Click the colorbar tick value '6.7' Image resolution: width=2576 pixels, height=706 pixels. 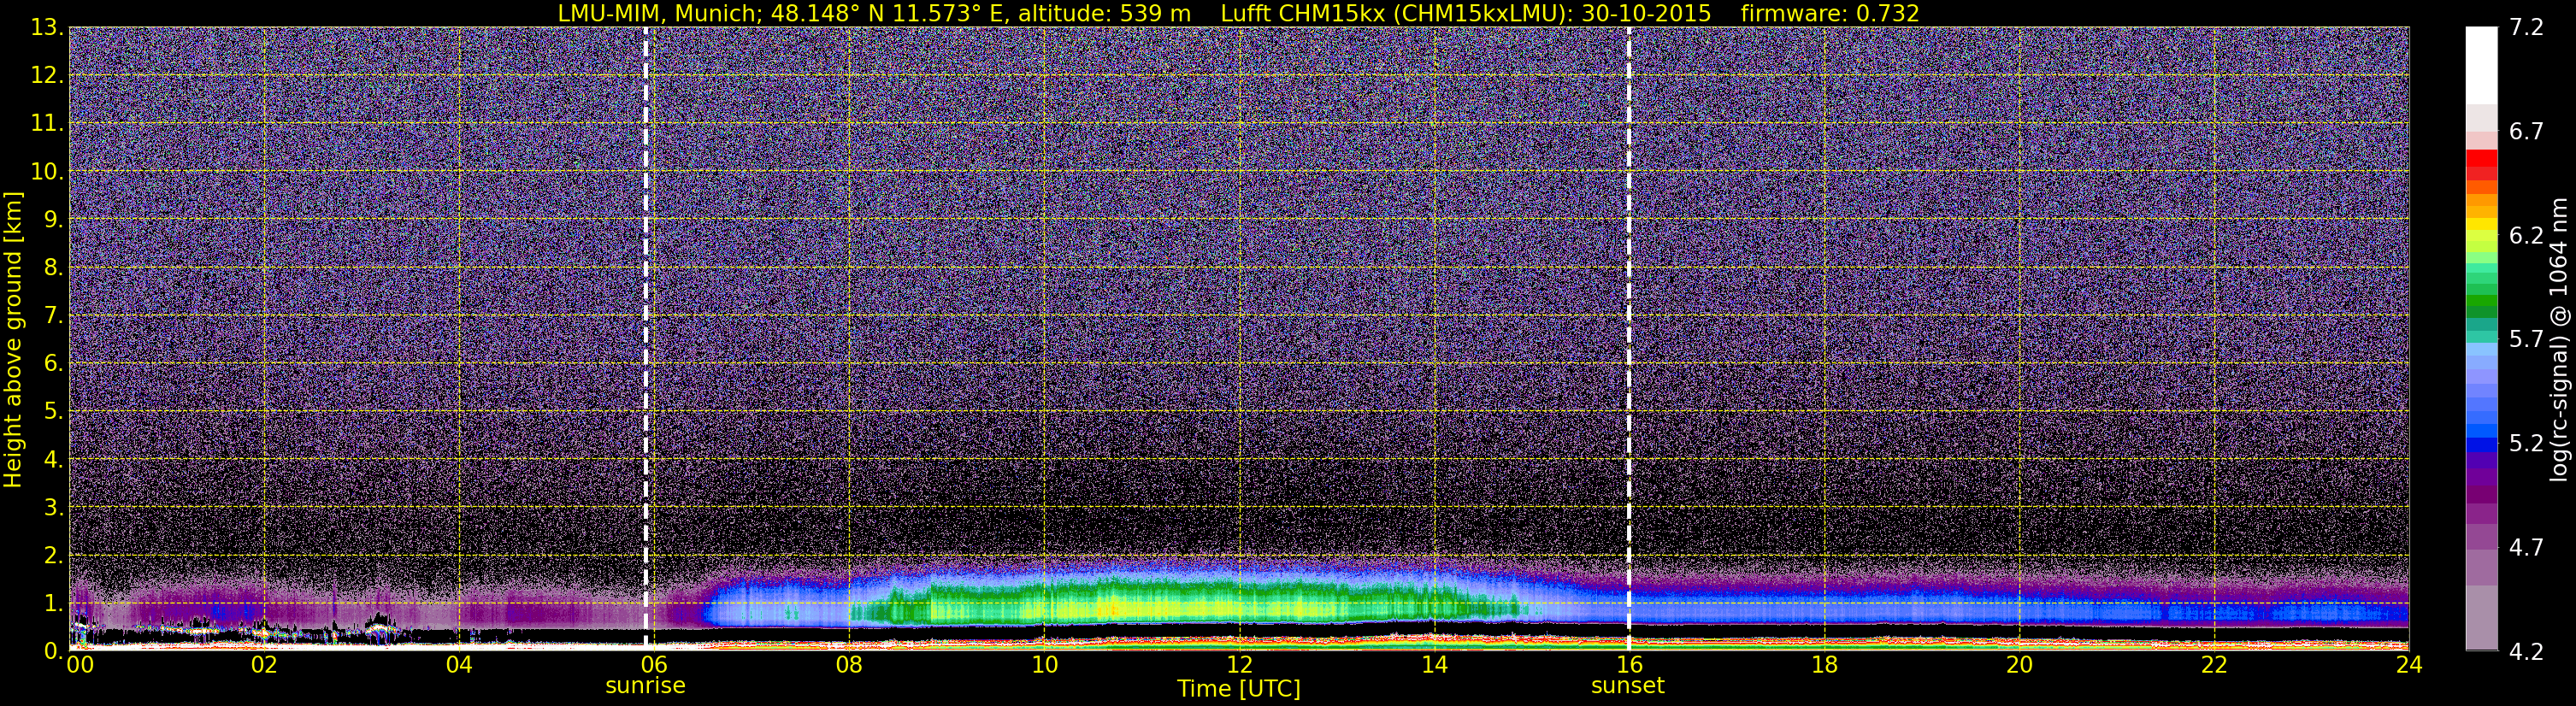[x=2527, y=131]
